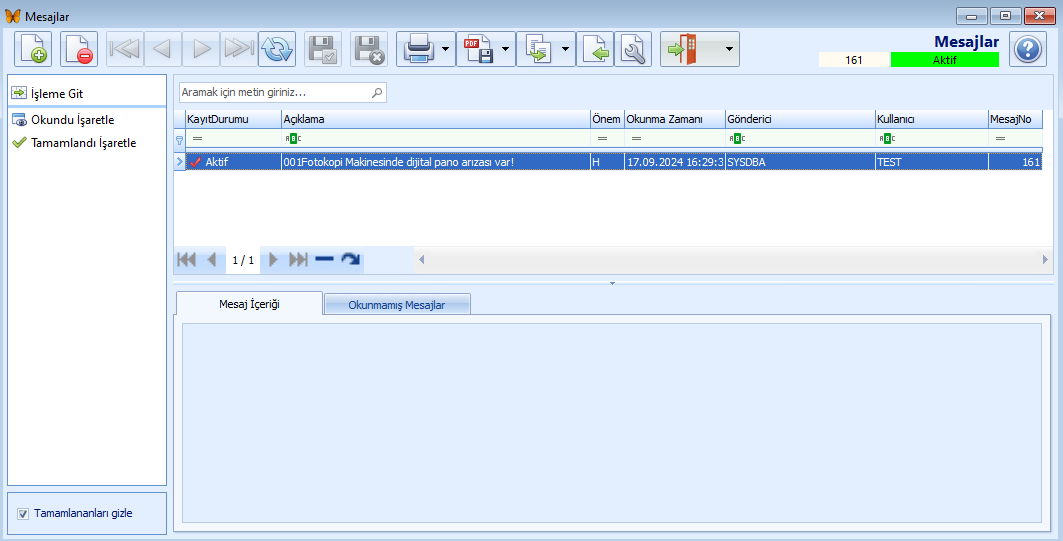The width and height of the screenshot is (1063, 541).
Task: Click Okundu İşaretle in left panel
Action: (x=73, y=120)
